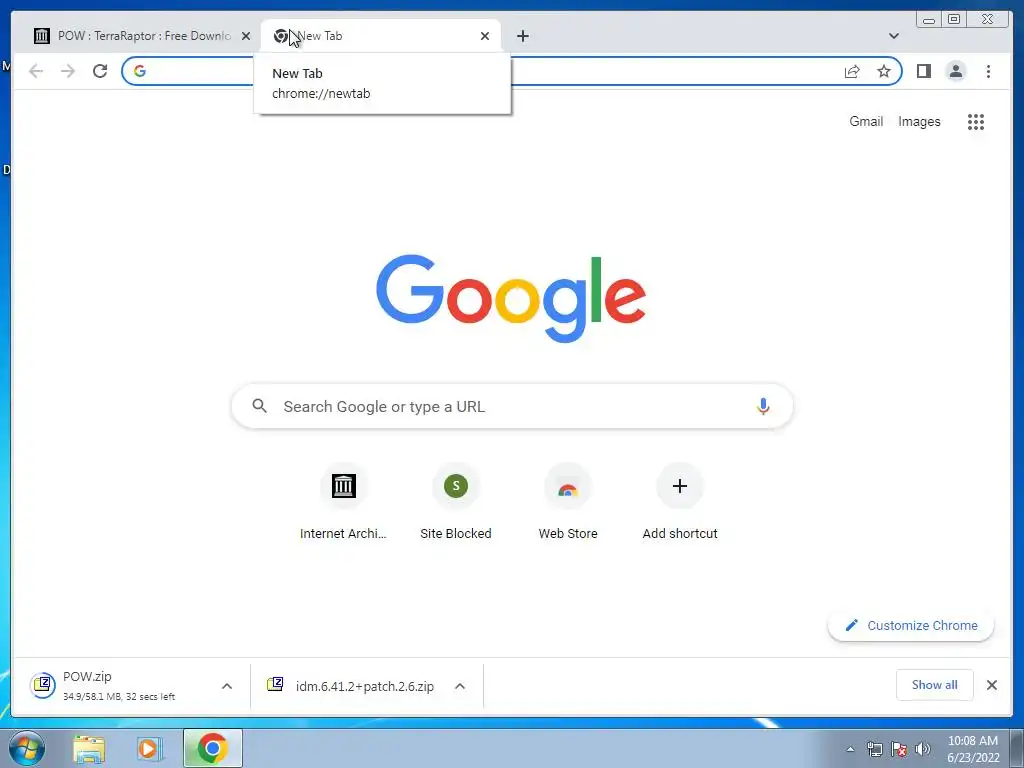Open the Site Blocked shortcut tile
Screen dimensions: 1024x768
coord(456,502)
